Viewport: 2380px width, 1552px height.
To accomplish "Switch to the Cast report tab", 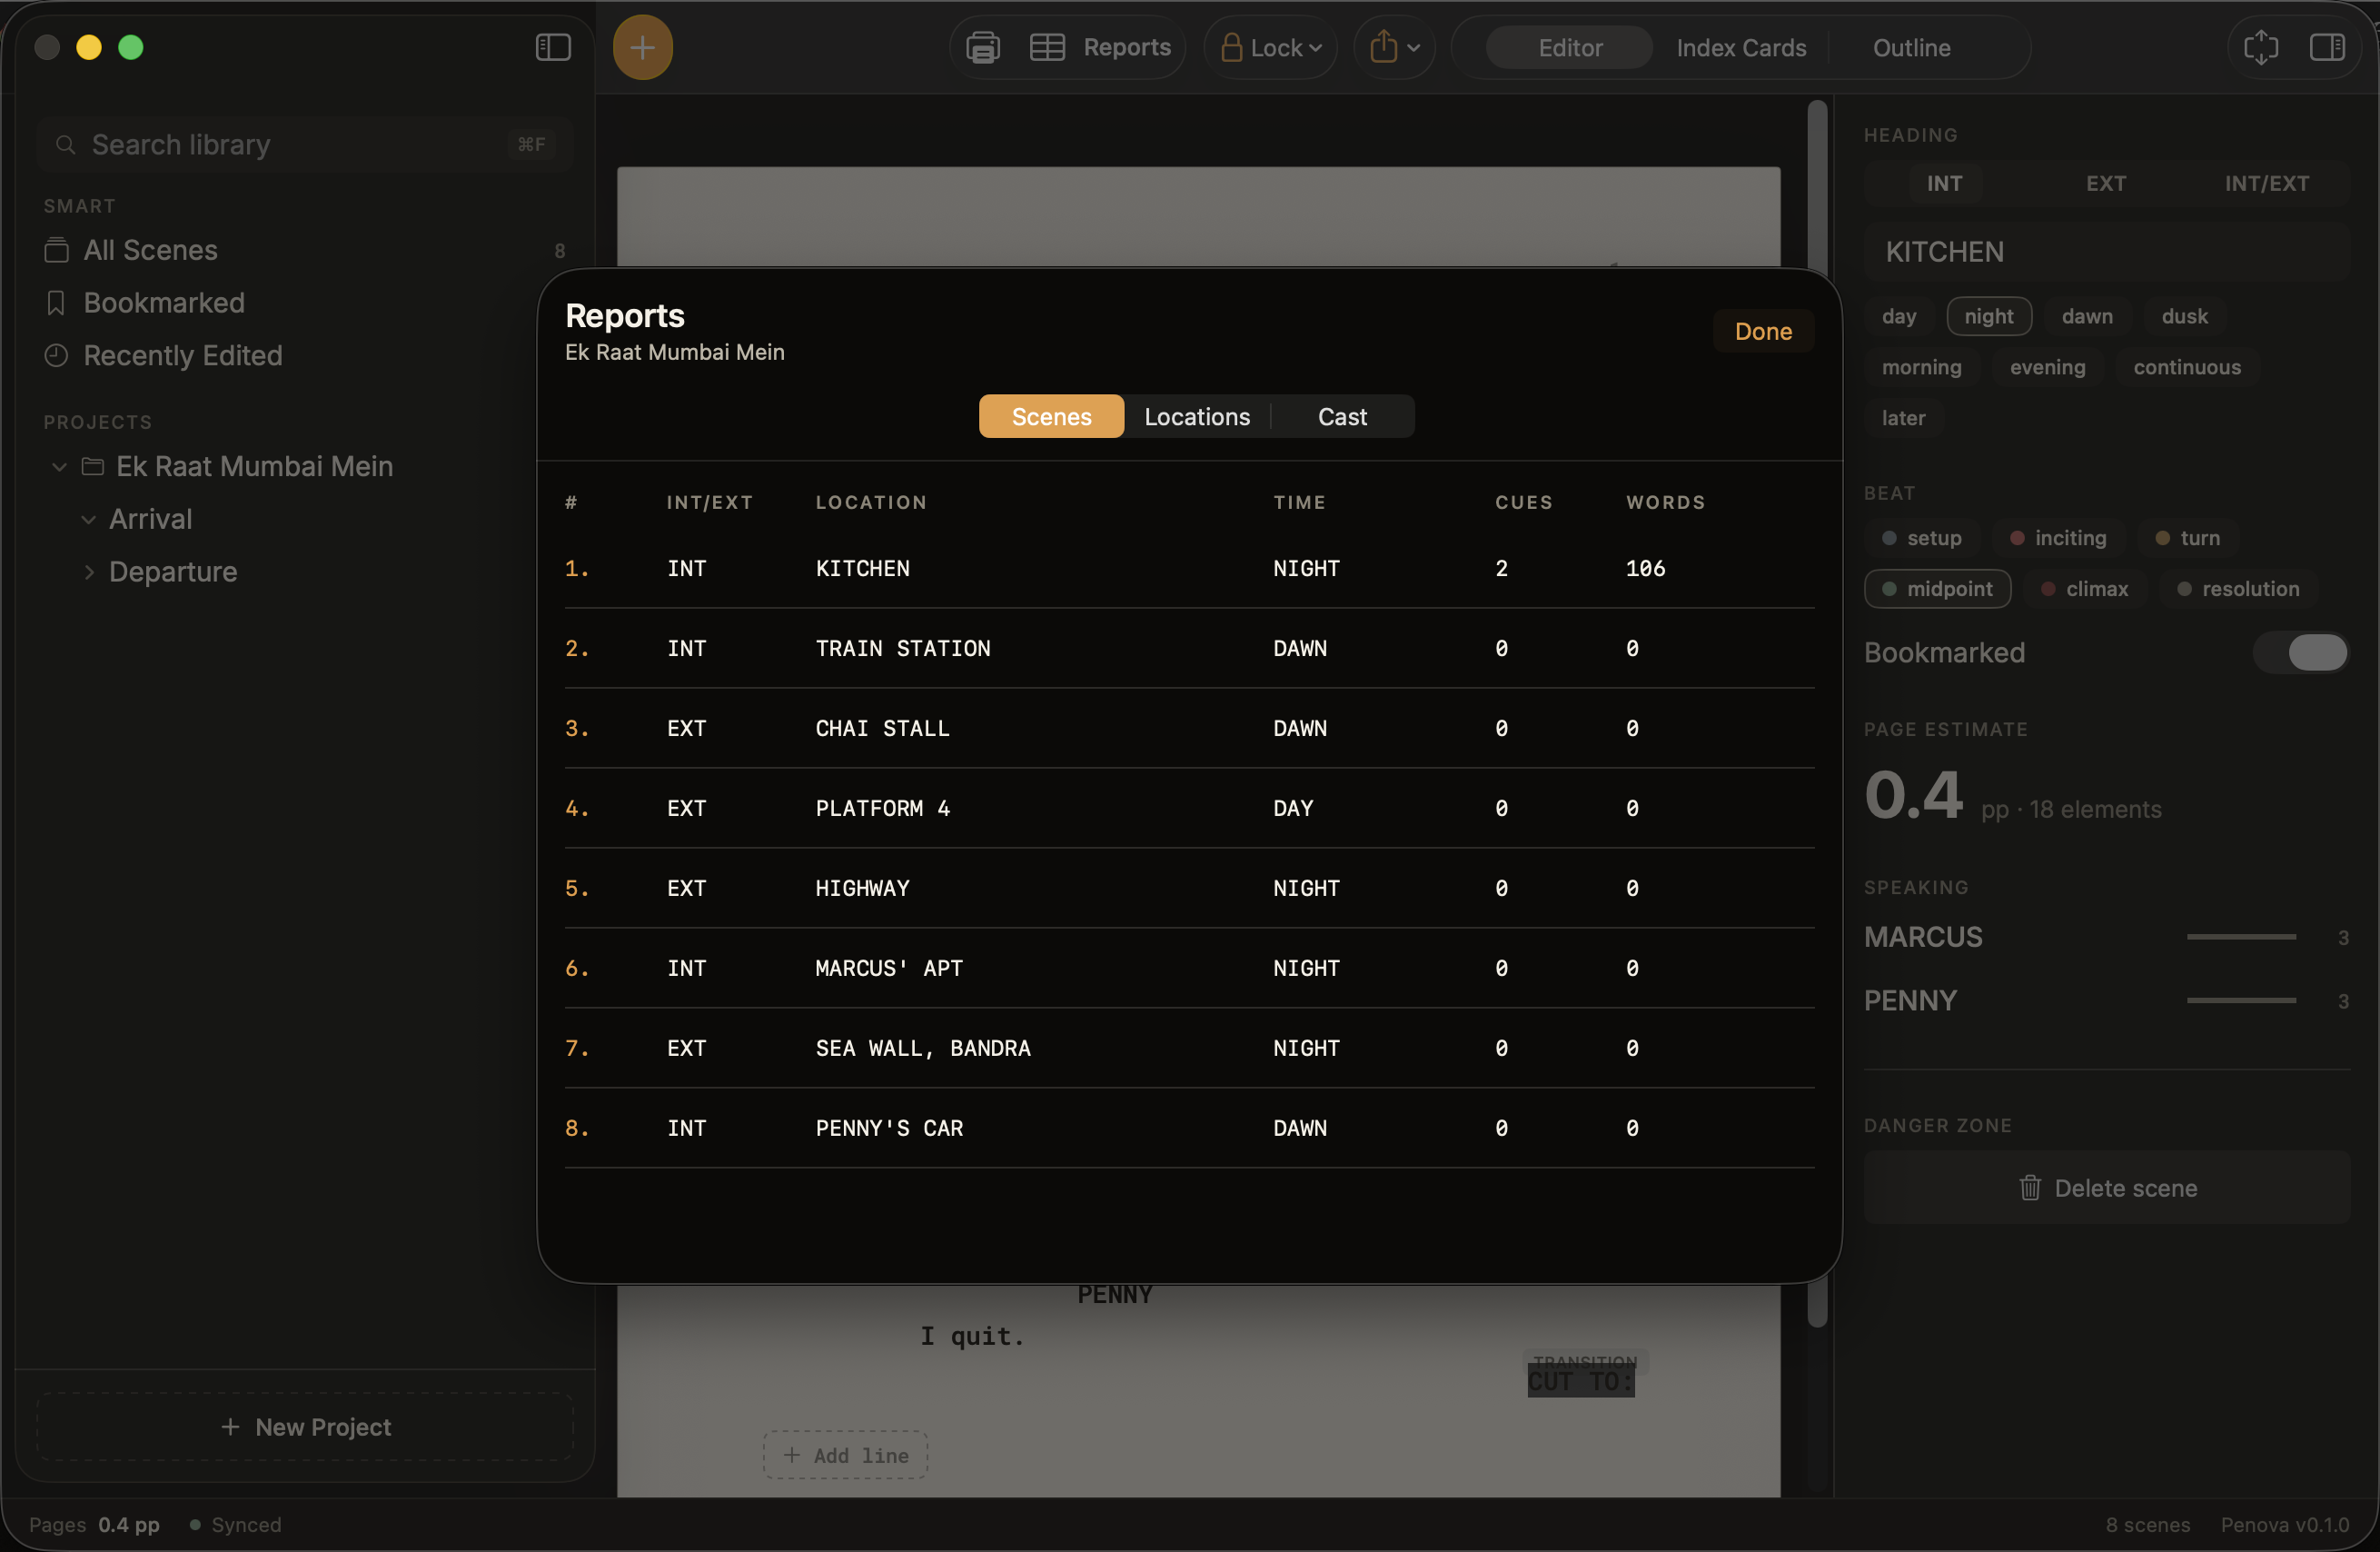I will (x=1342, y=416).
